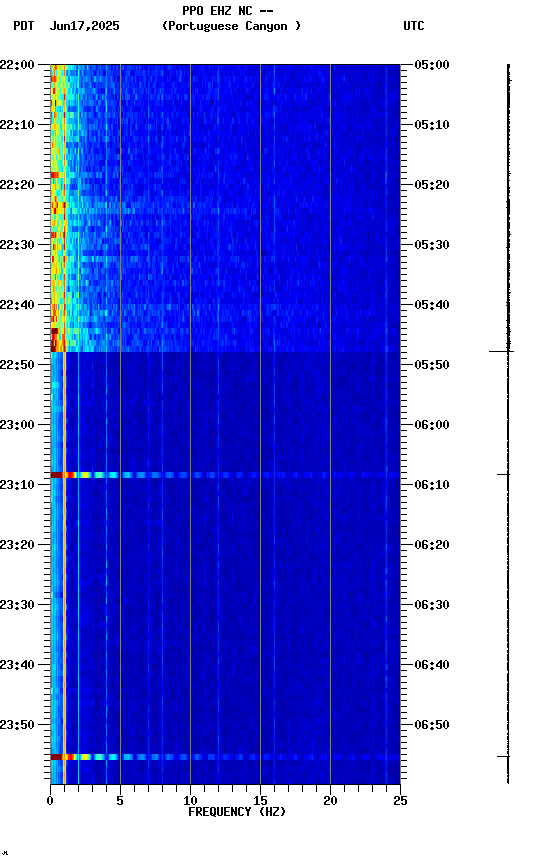Click the '(Portuguese Canyon )' station name

pos(231,26)
